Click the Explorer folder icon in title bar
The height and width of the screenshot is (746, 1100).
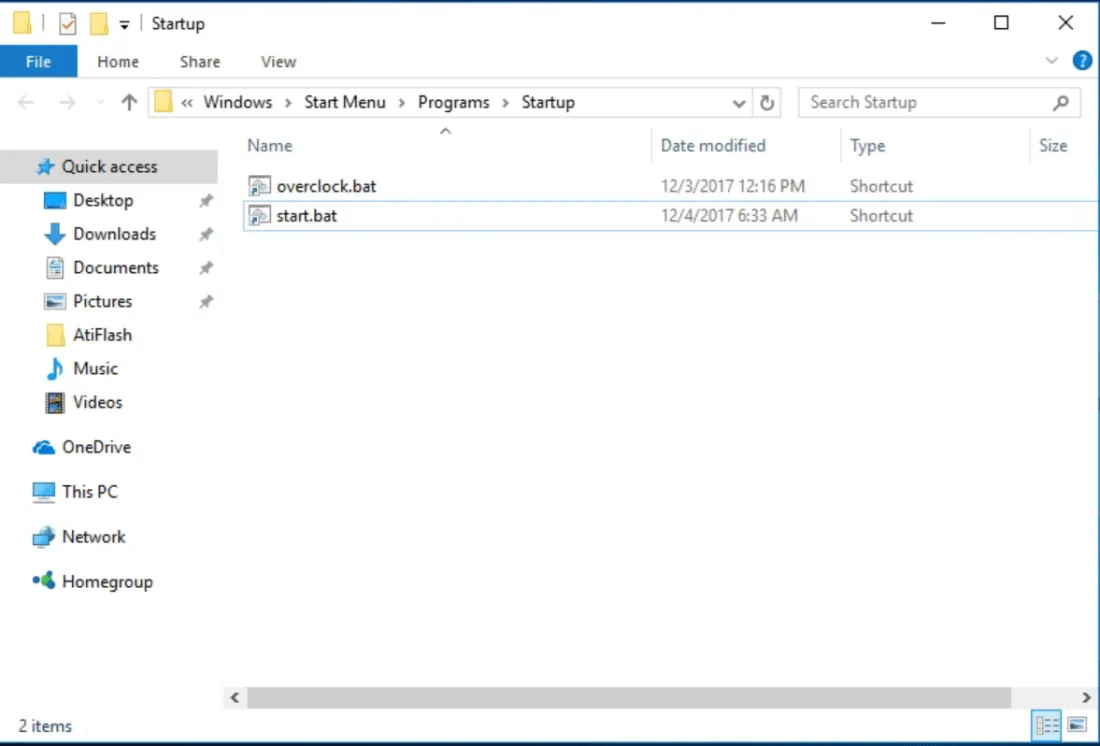tap(22, 24)
